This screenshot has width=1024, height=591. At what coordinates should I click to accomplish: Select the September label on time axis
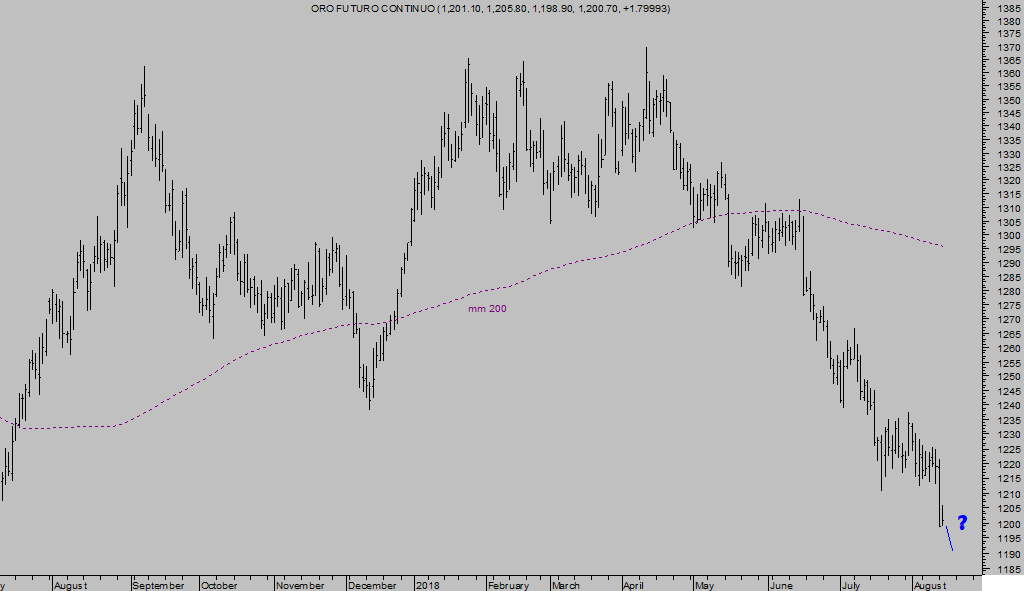point(159,585)
